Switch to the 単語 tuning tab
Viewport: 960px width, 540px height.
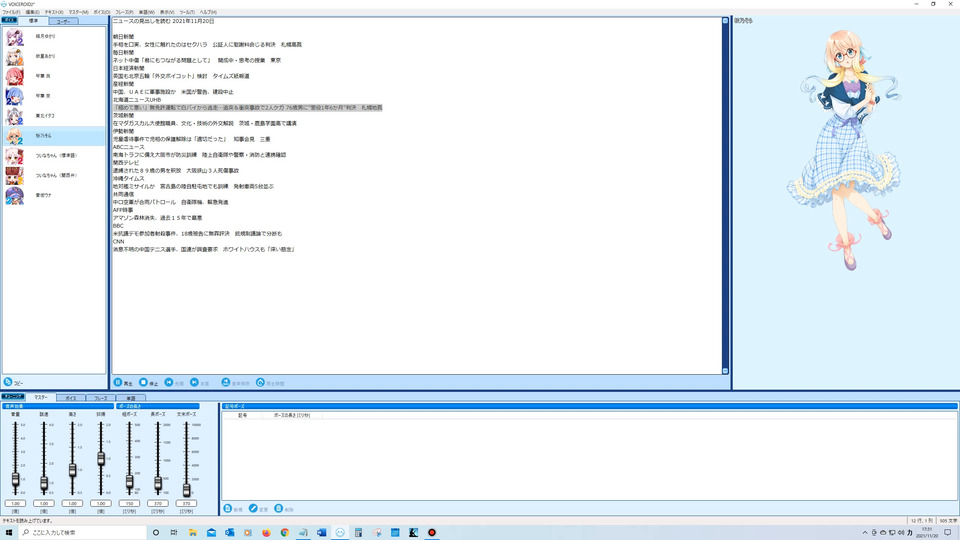coord(130,398)
